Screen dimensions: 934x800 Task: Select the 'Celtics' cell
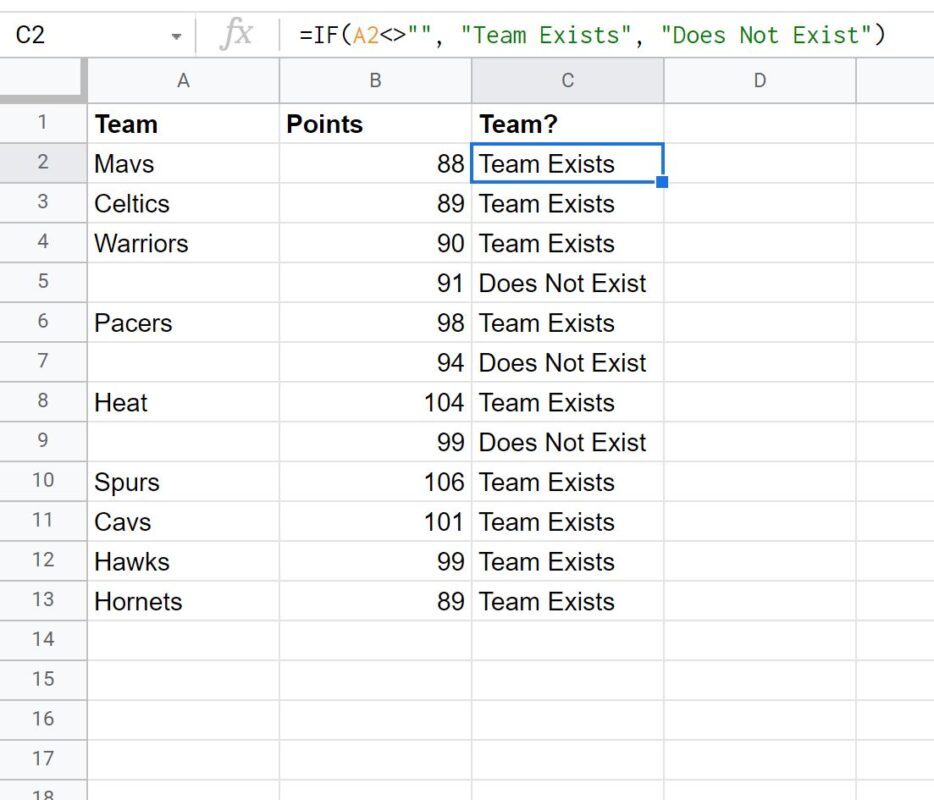[x=183, y=203]
